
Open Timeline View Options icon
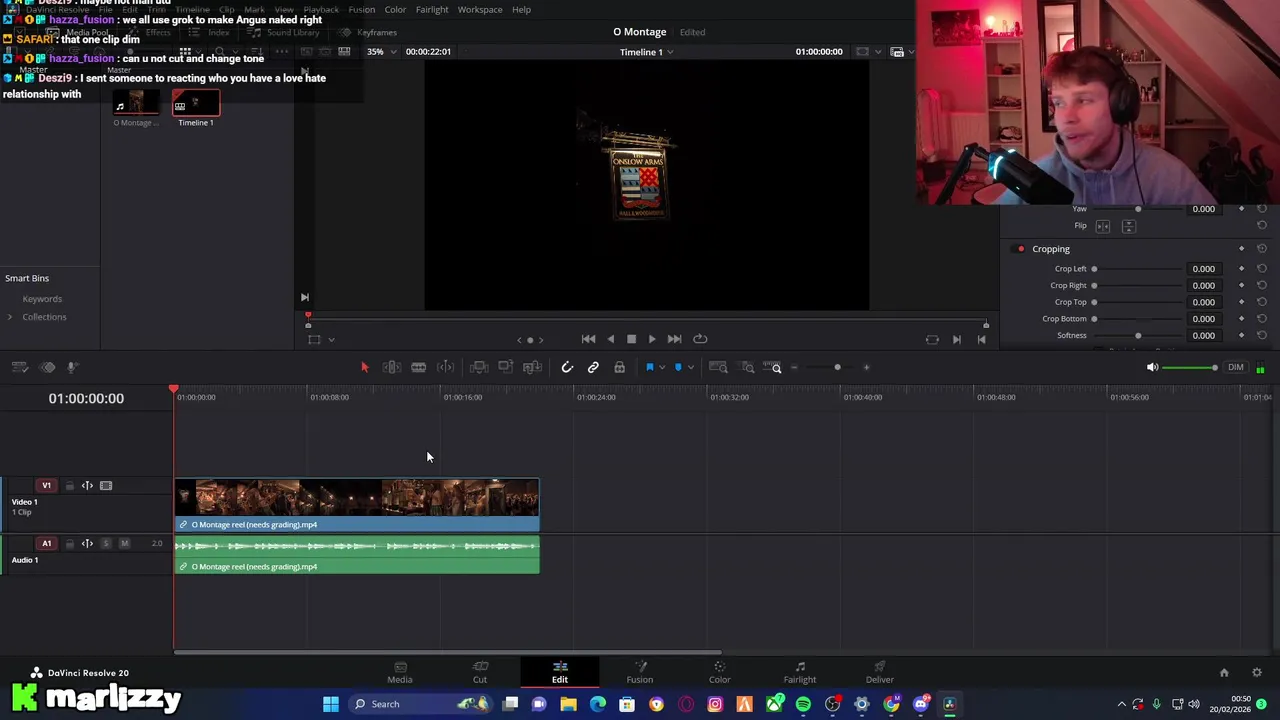tap(19, 367)
